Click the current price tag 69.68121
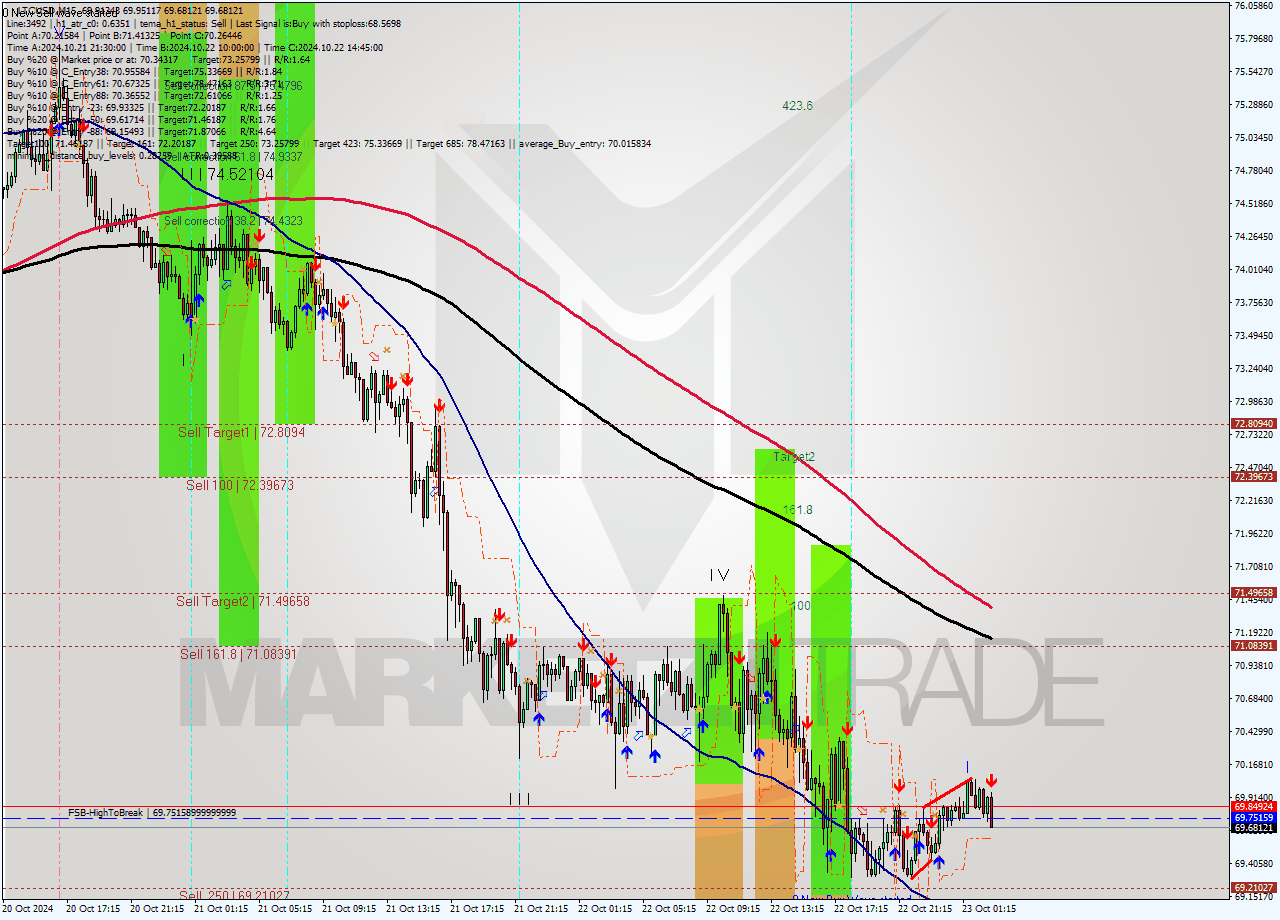1280x920 pixels. tap(1254, 828)
